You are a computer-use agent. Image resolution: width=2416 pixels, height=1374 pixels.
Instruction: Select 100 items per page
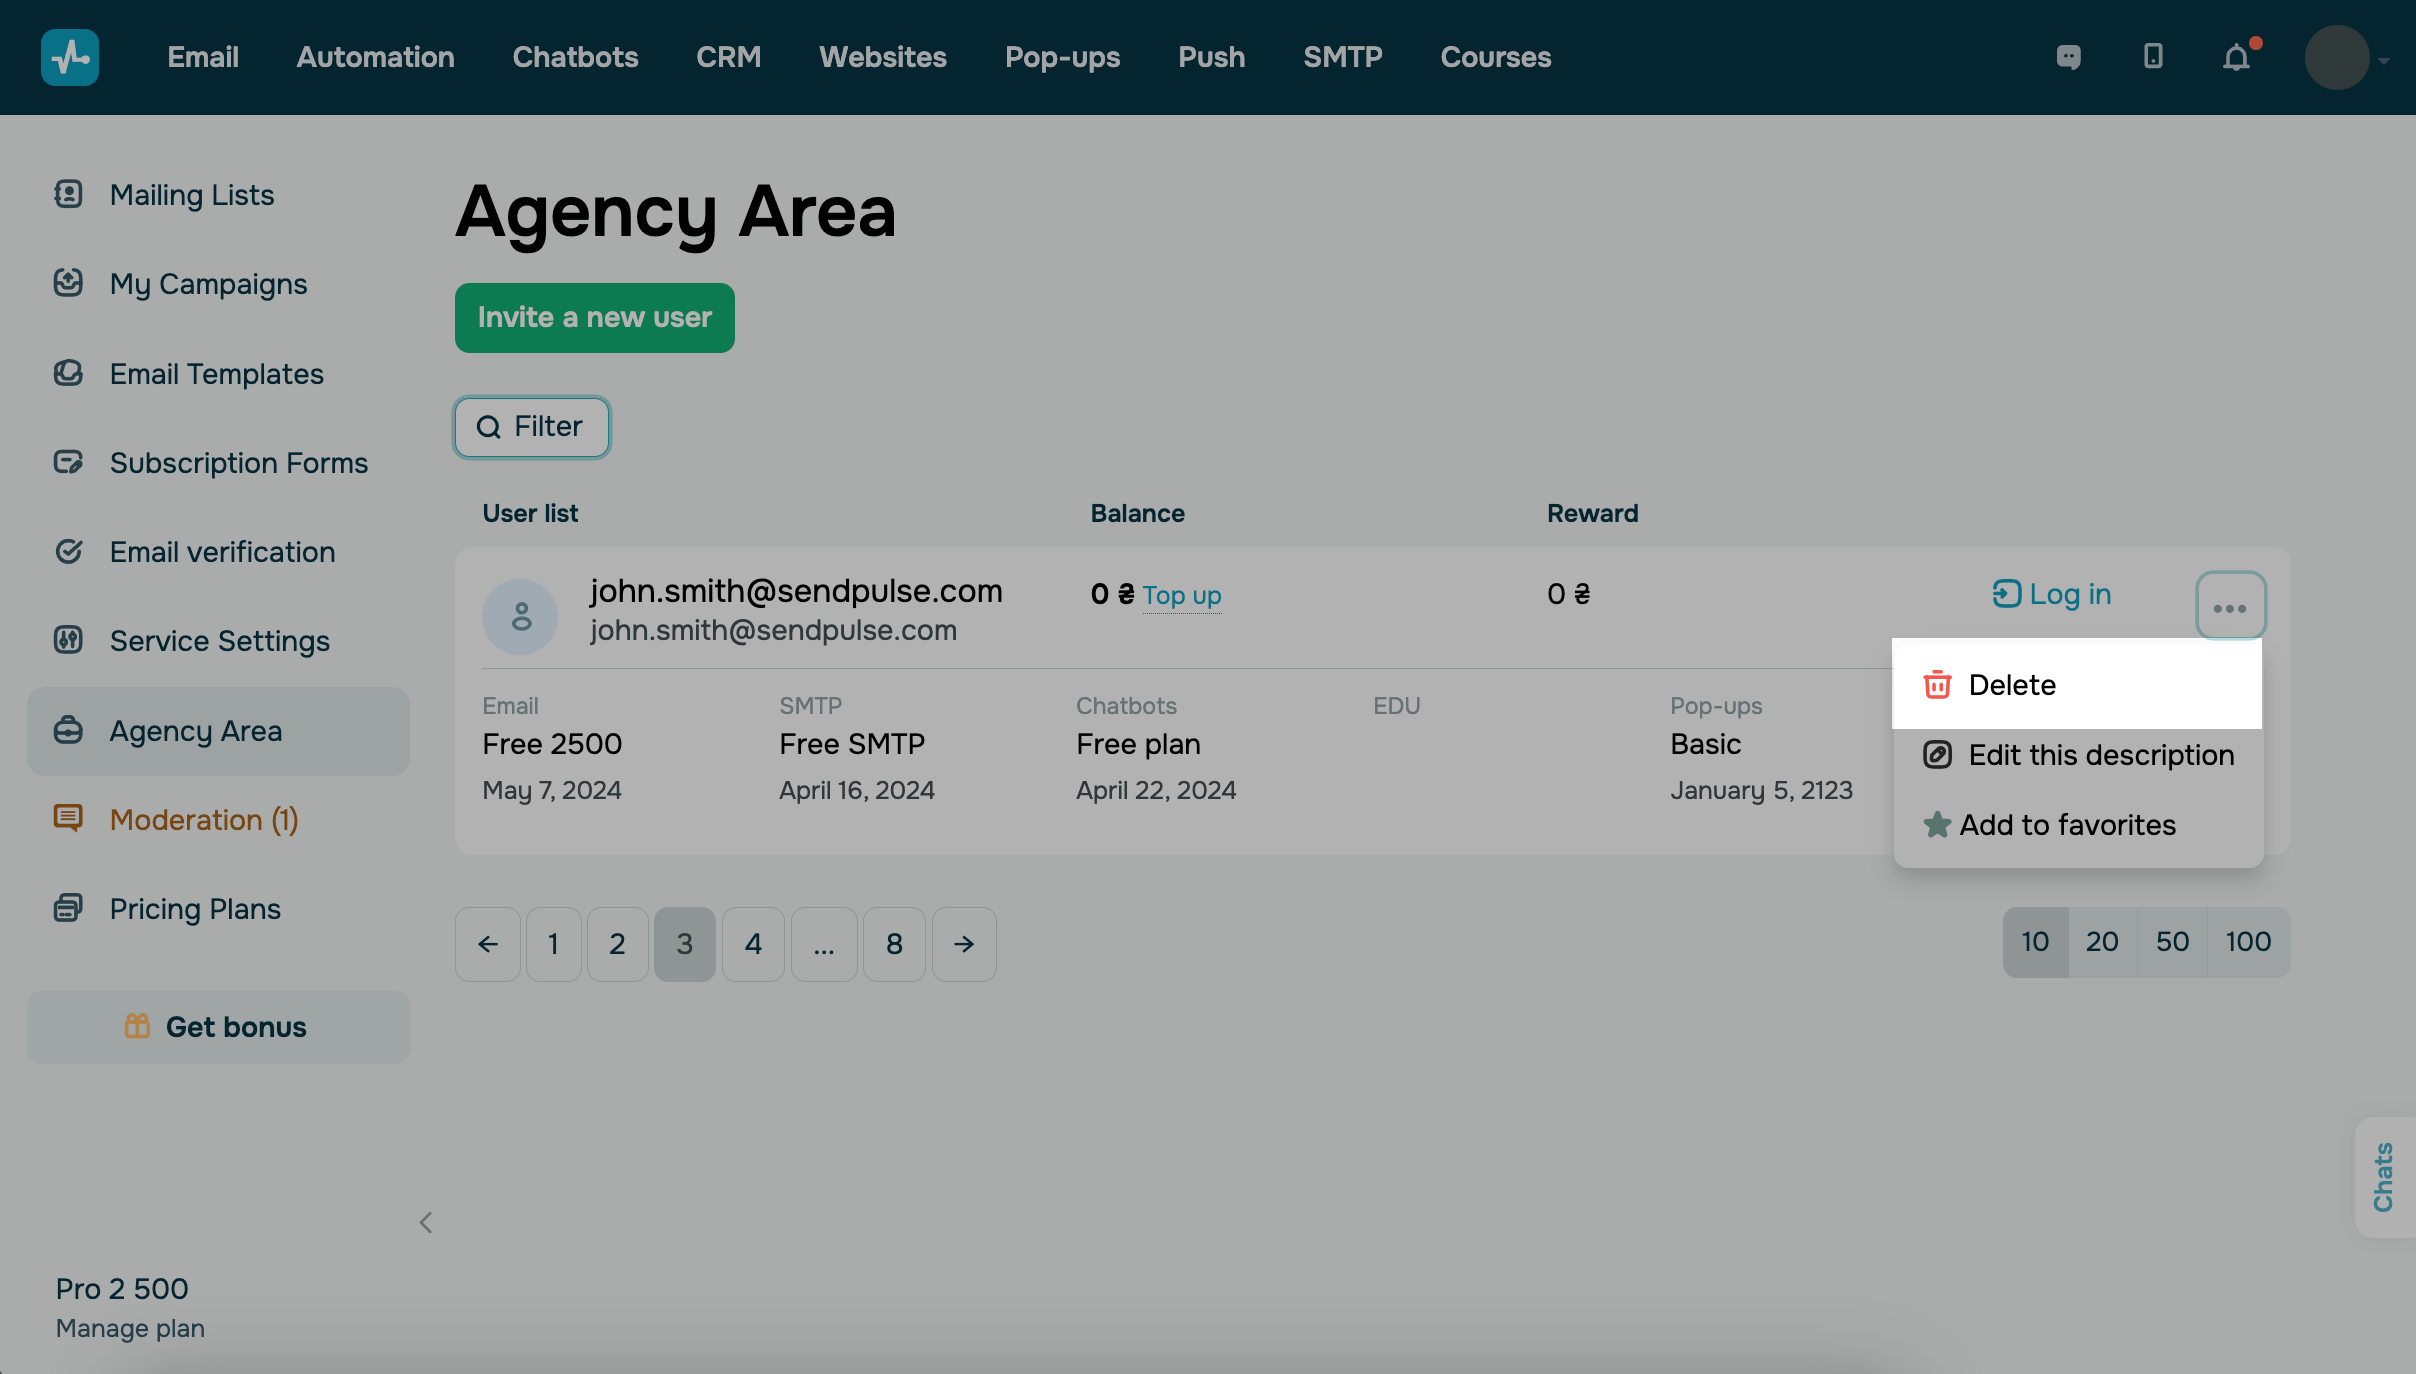click(2247, 942)
